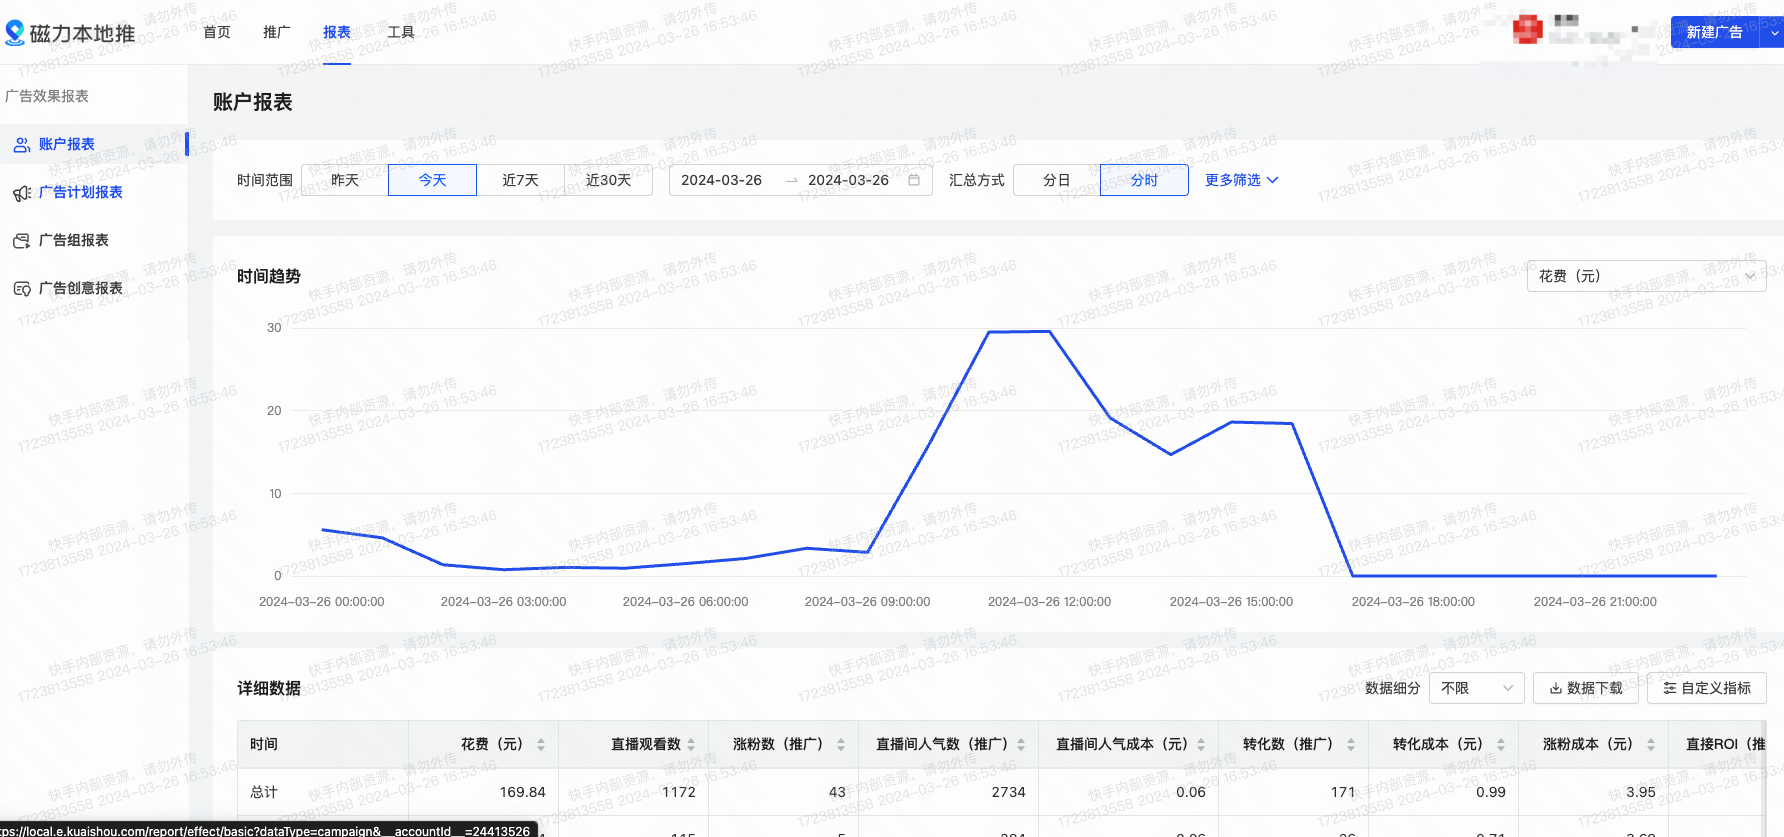Click 总计 直播间人气成本 value 0.06
The height and width of the screenshot is (837, 1784).
(x=1190, y=792)
